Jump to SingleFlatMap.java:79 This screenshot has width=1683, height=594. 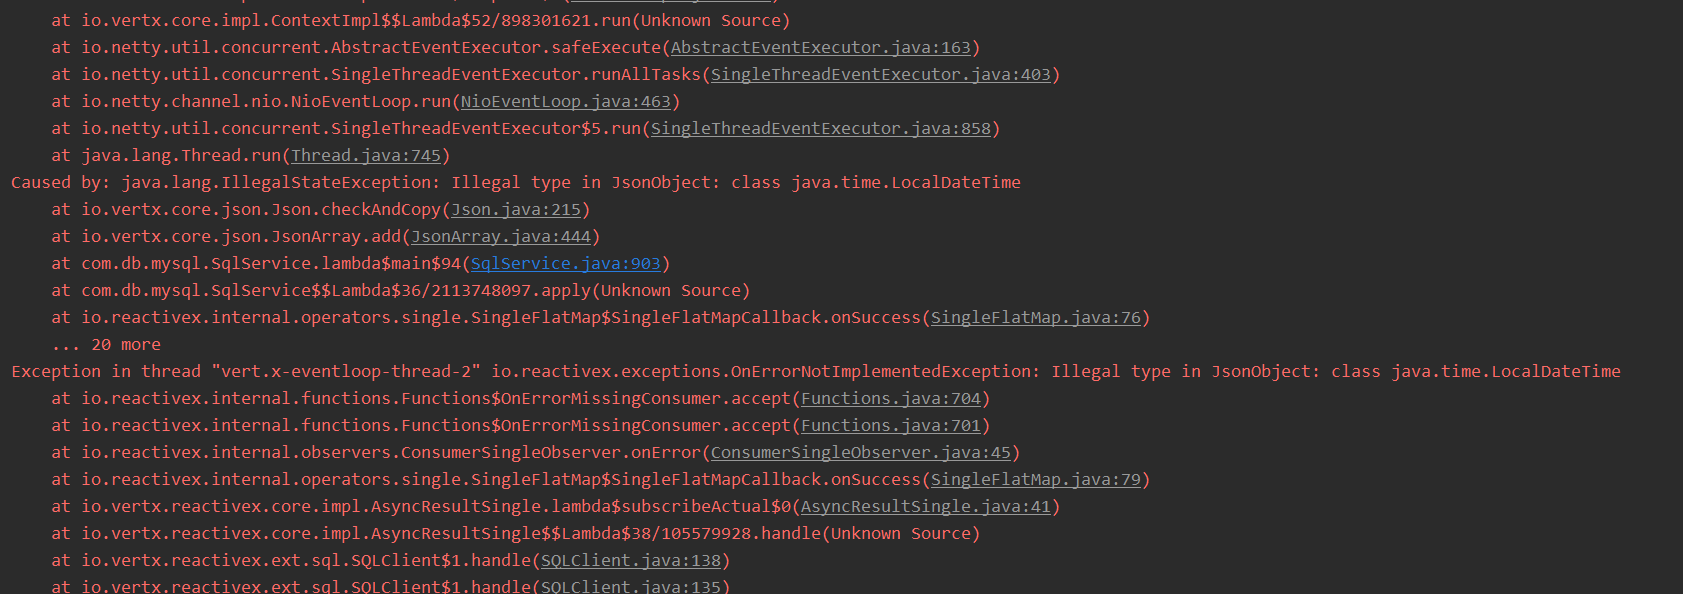(x=1036, y=479)
